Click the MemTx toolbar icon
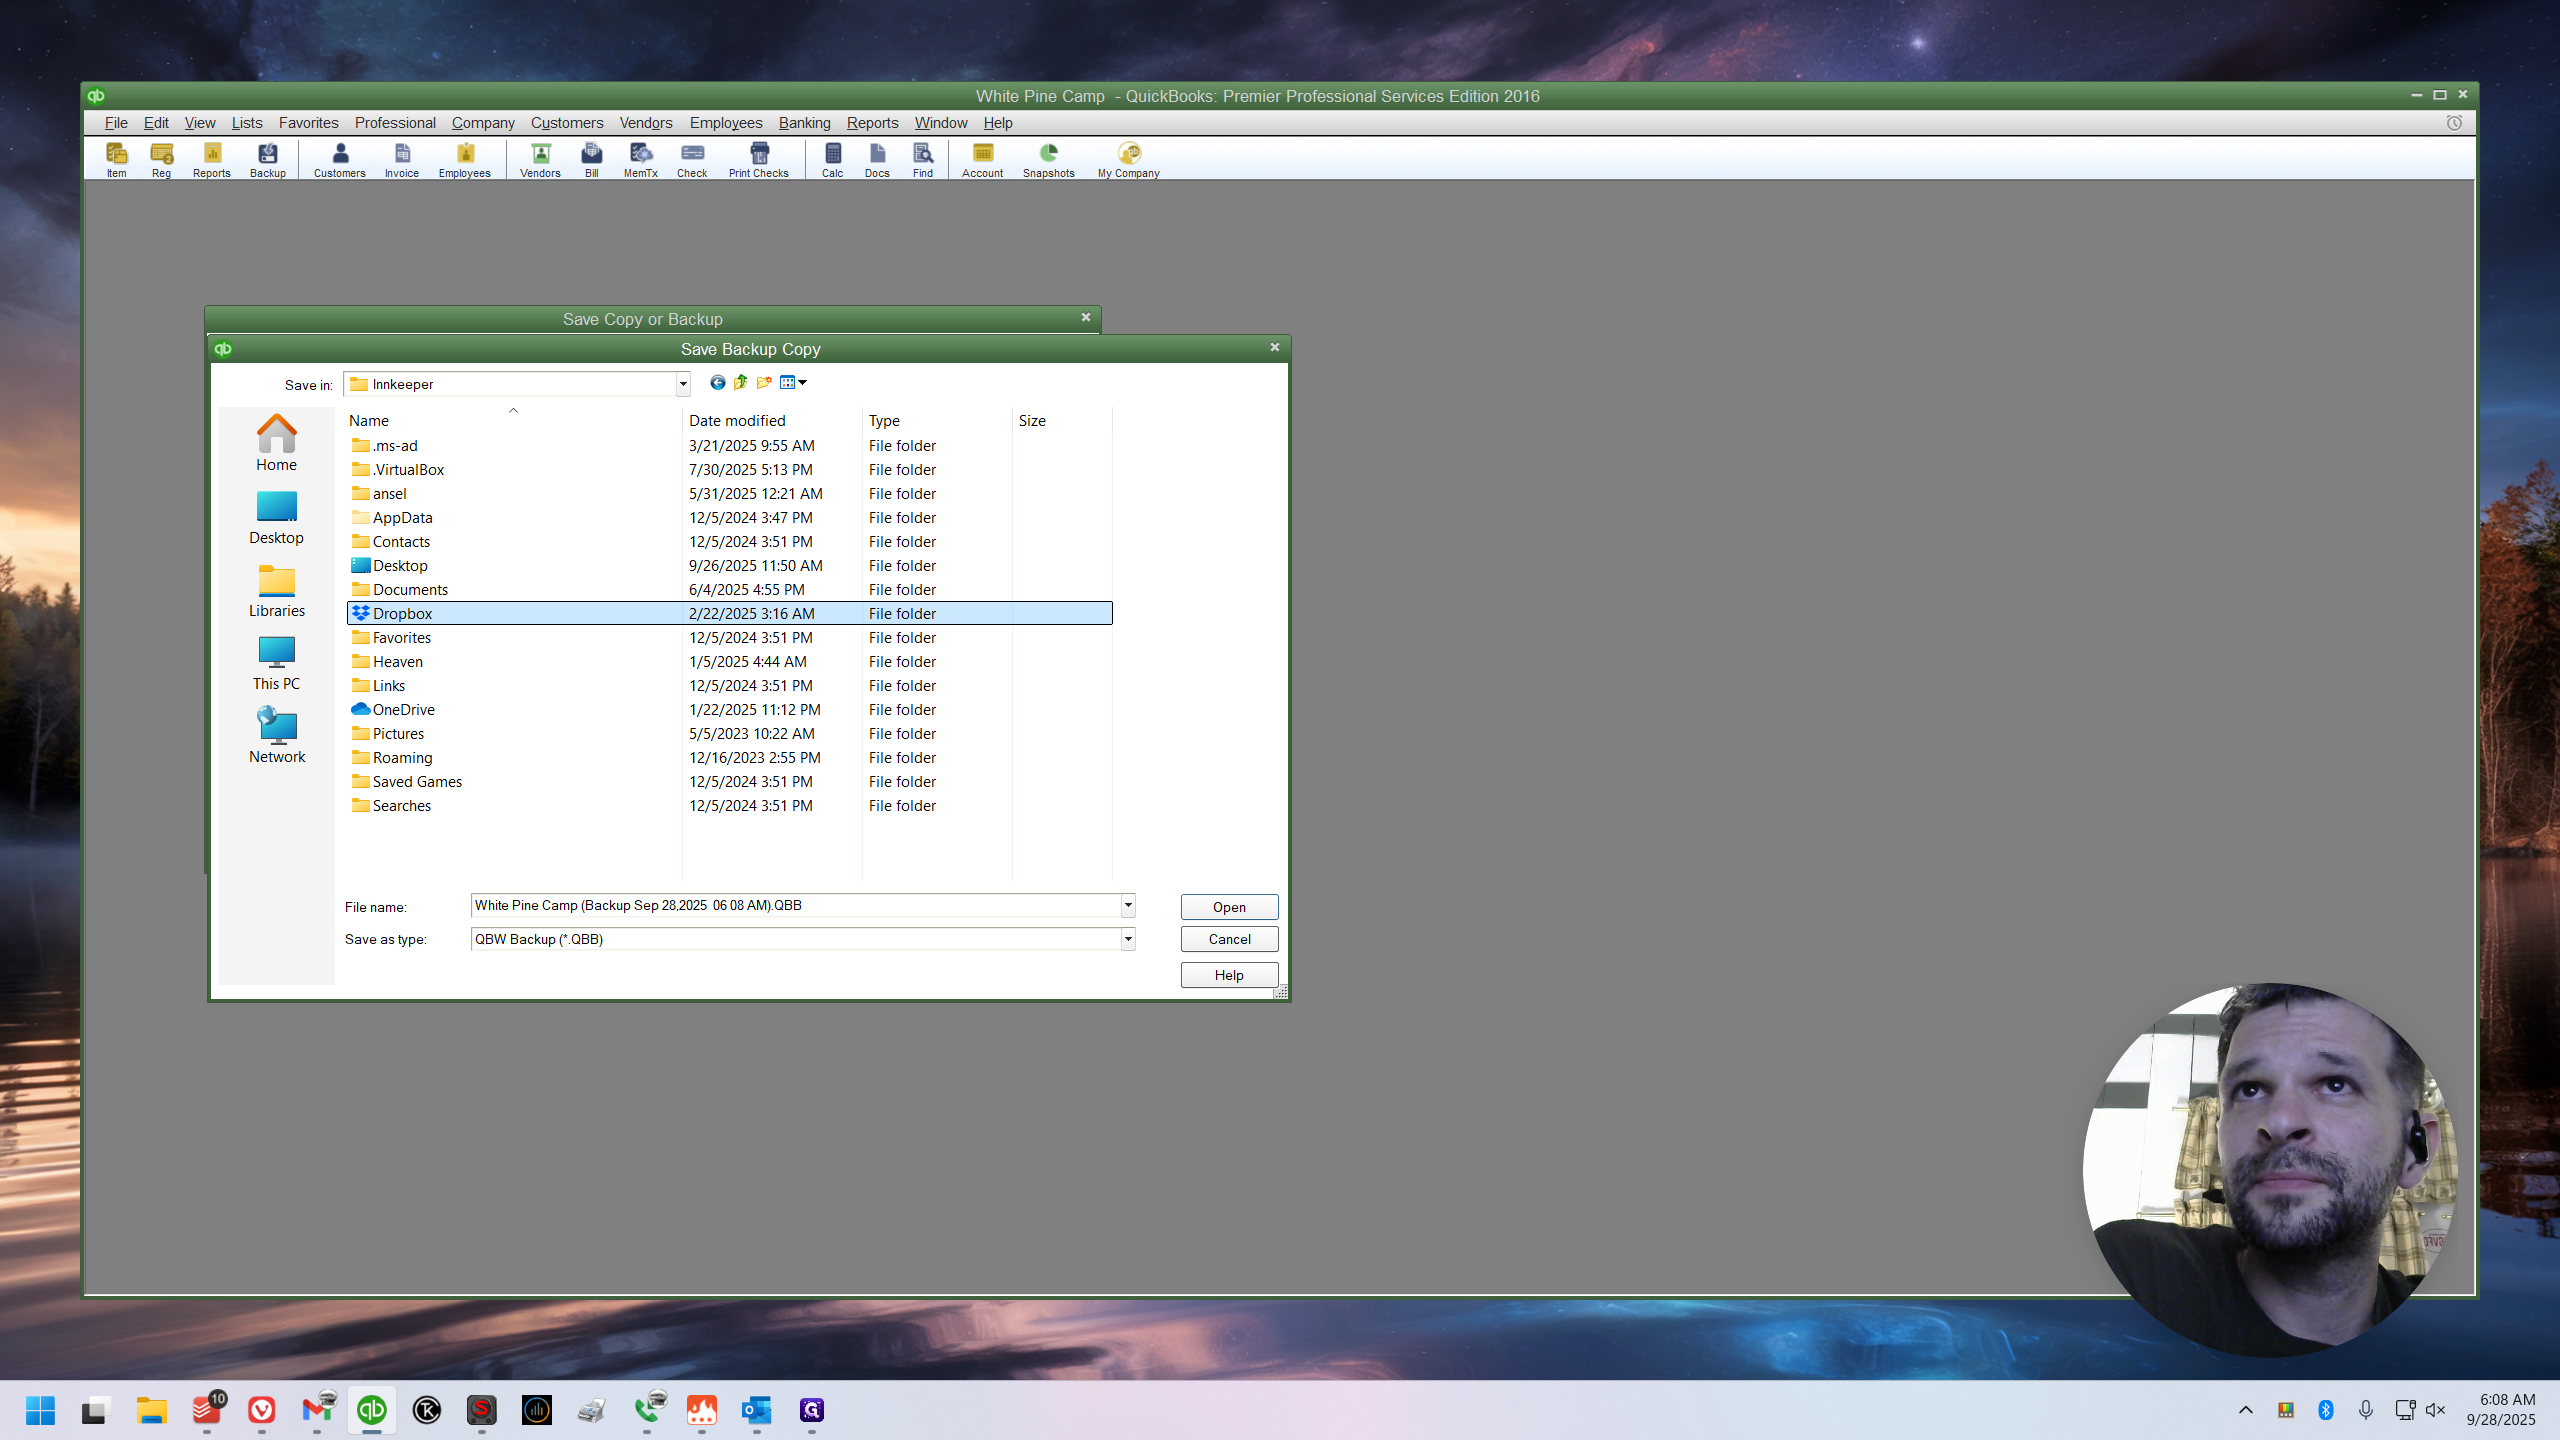This screenshot has height=1440, width=2560. 641,159
